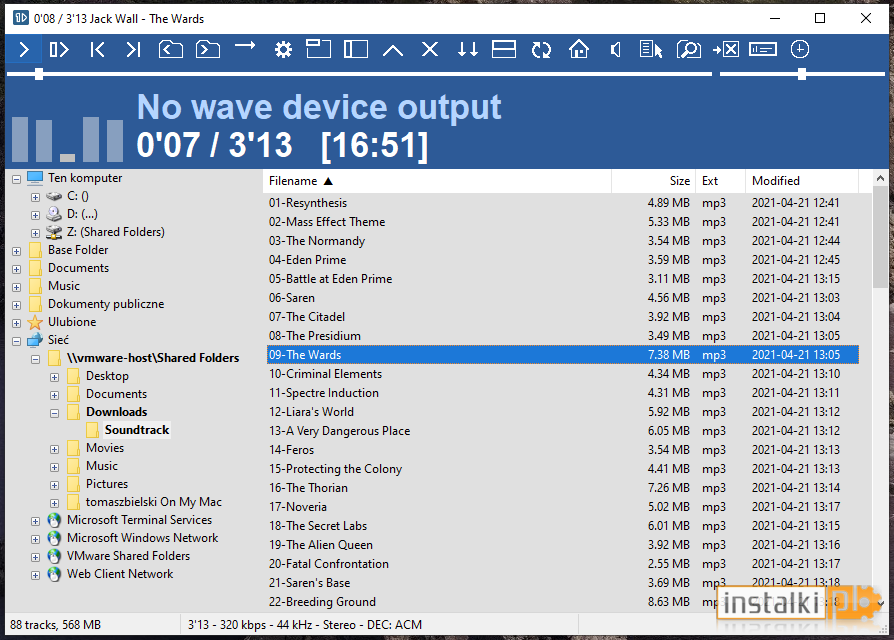894x640 pixels.
Task: Click the text display bar icon
Action: tap(762, 50)
